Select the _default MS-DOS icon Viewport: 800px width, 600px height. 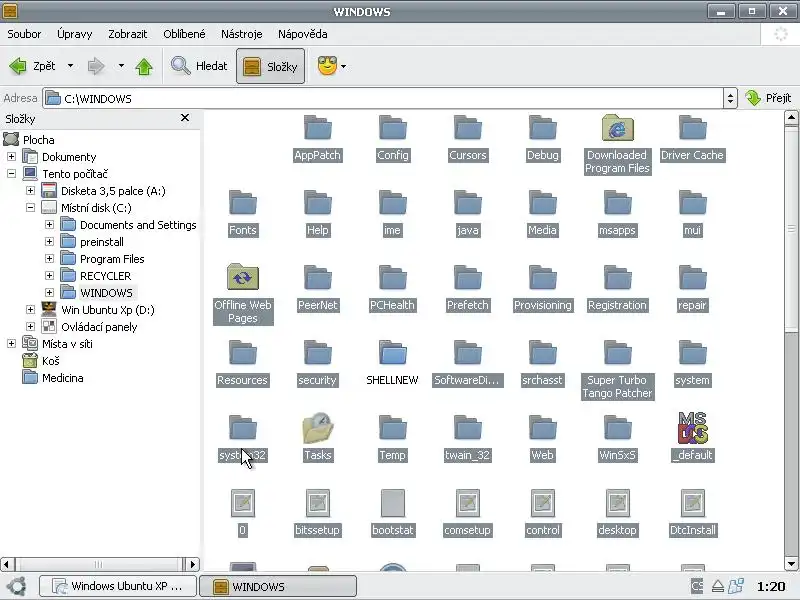coord(692,428)
